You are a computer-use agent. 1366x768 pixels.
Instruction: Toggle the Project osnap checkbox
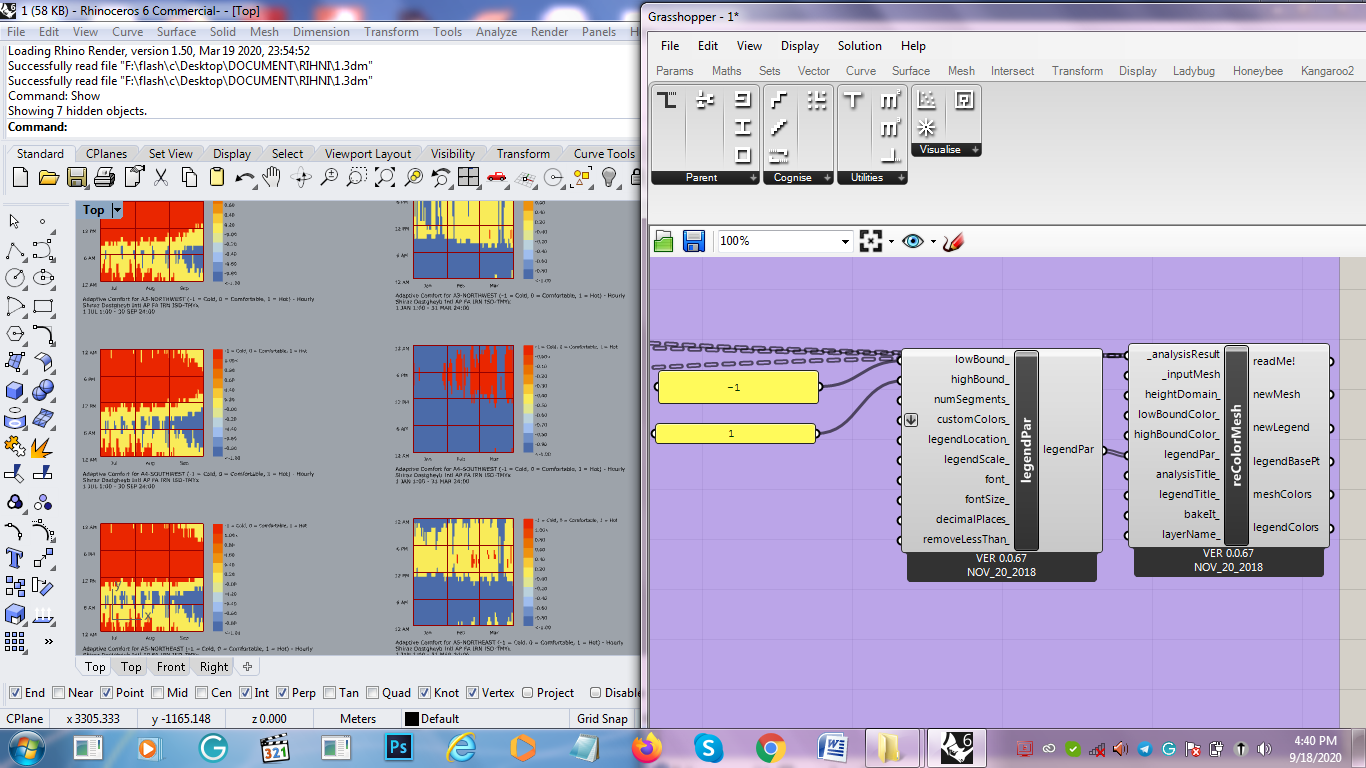click(526, 692)
